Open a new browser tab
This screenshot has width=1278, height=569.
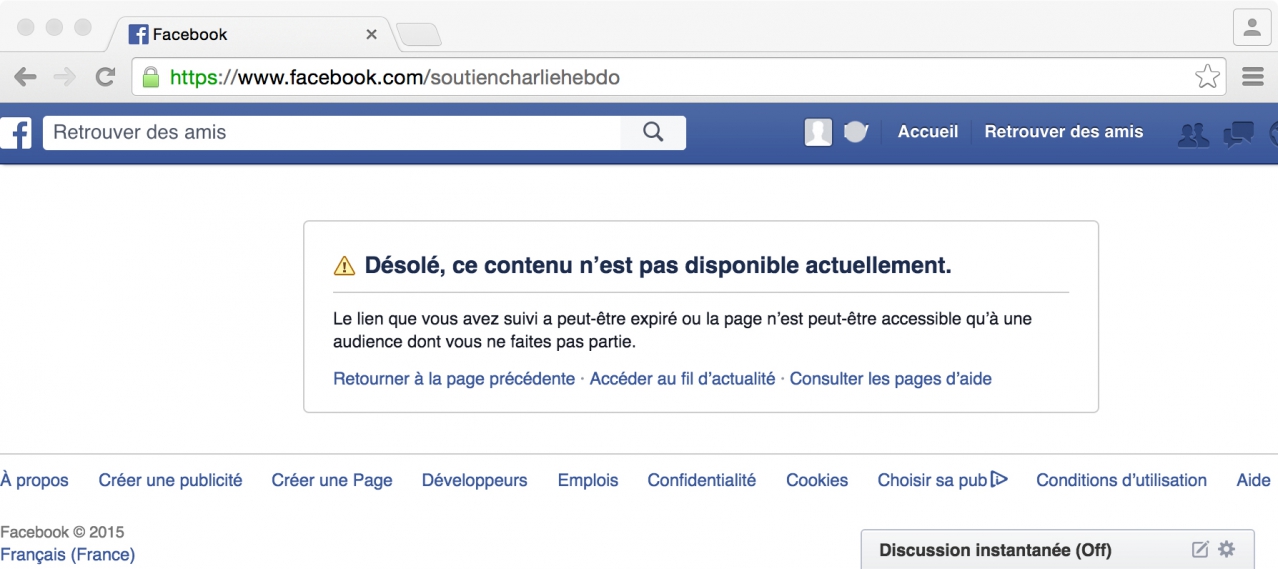419,35
